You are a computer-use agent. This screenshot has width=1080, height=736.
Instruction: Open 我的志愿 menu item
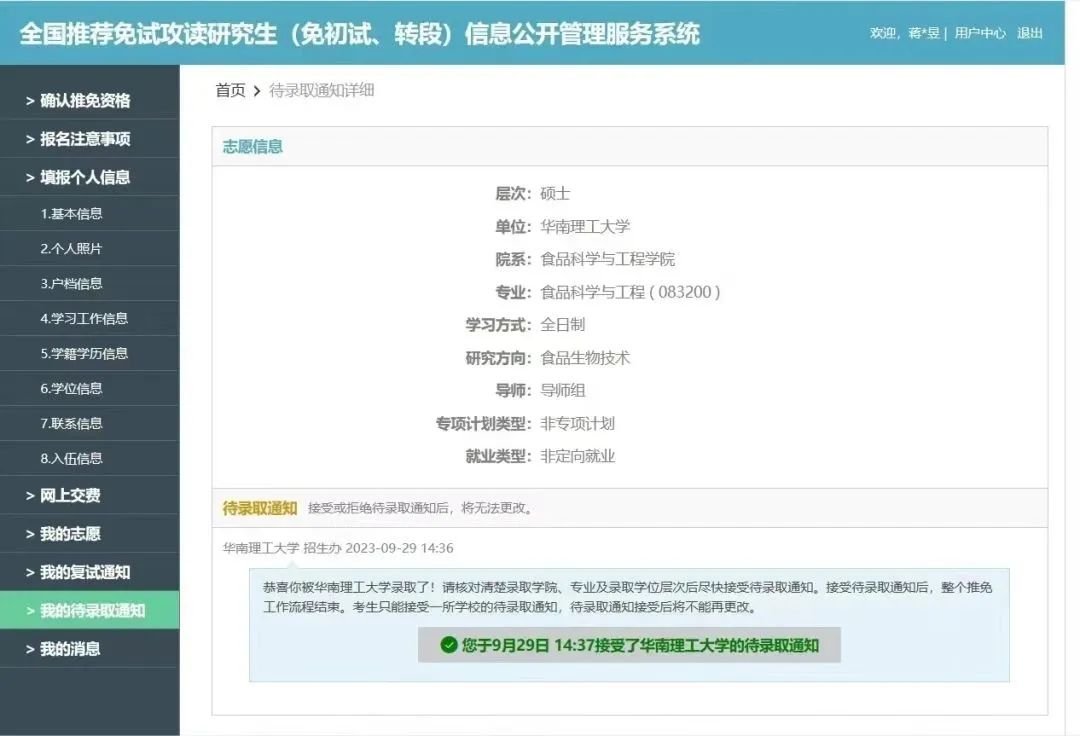pos(70,534)
